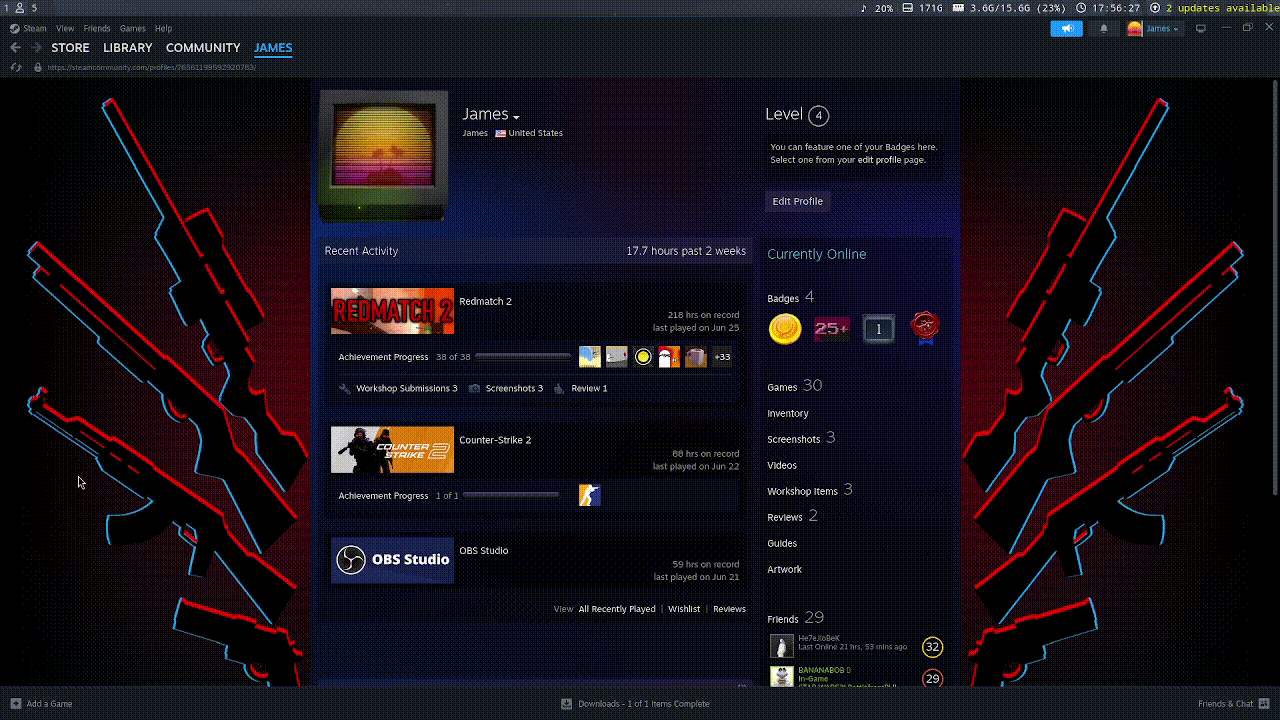The height and width of the screenshot is (720, 1280).
Task: Go to the STORE tab
Action: [70, 48]
